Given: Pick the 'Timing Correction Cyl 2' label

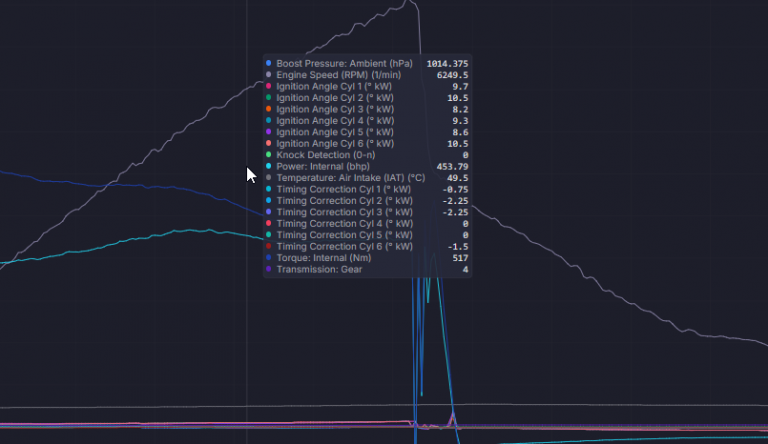Looking at the screenshot, I should [x=344, y=201].
